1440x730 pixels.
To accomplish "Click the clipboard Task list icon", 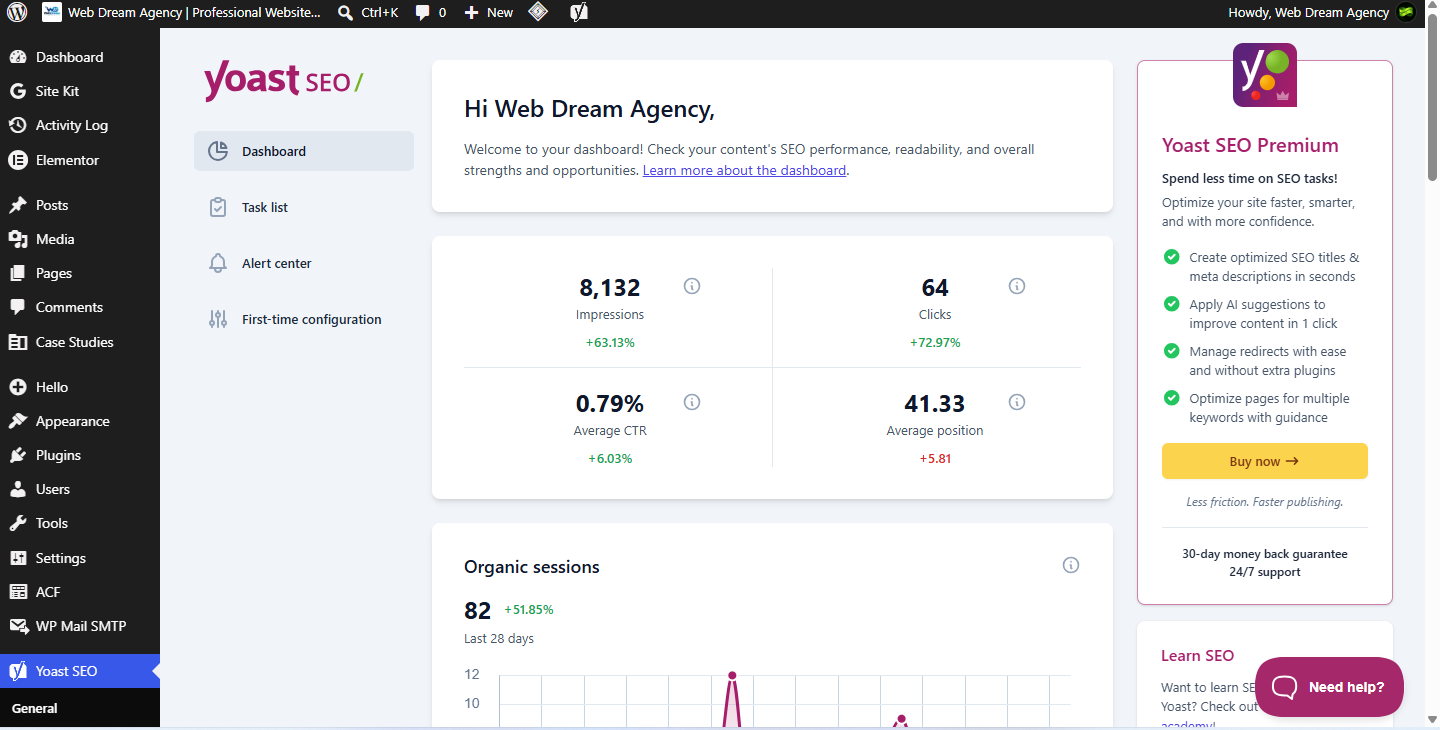I will pos(218,207).
